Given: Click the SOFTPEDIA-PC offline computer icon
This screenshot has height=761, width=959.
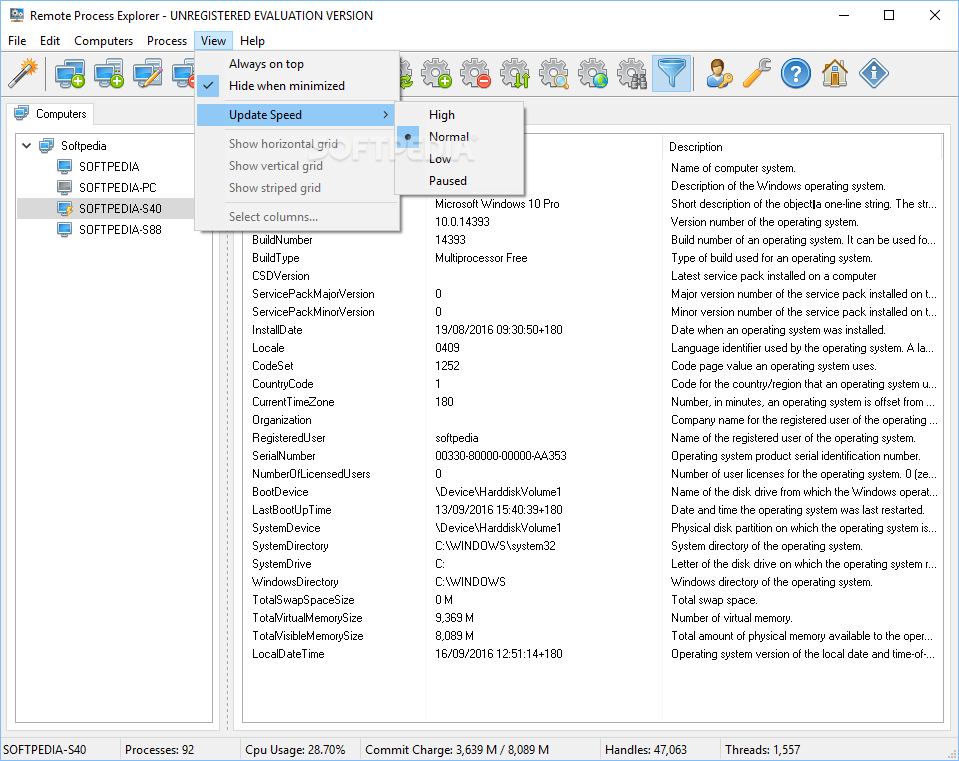Looking at the screenshot, I should [64, 187].
